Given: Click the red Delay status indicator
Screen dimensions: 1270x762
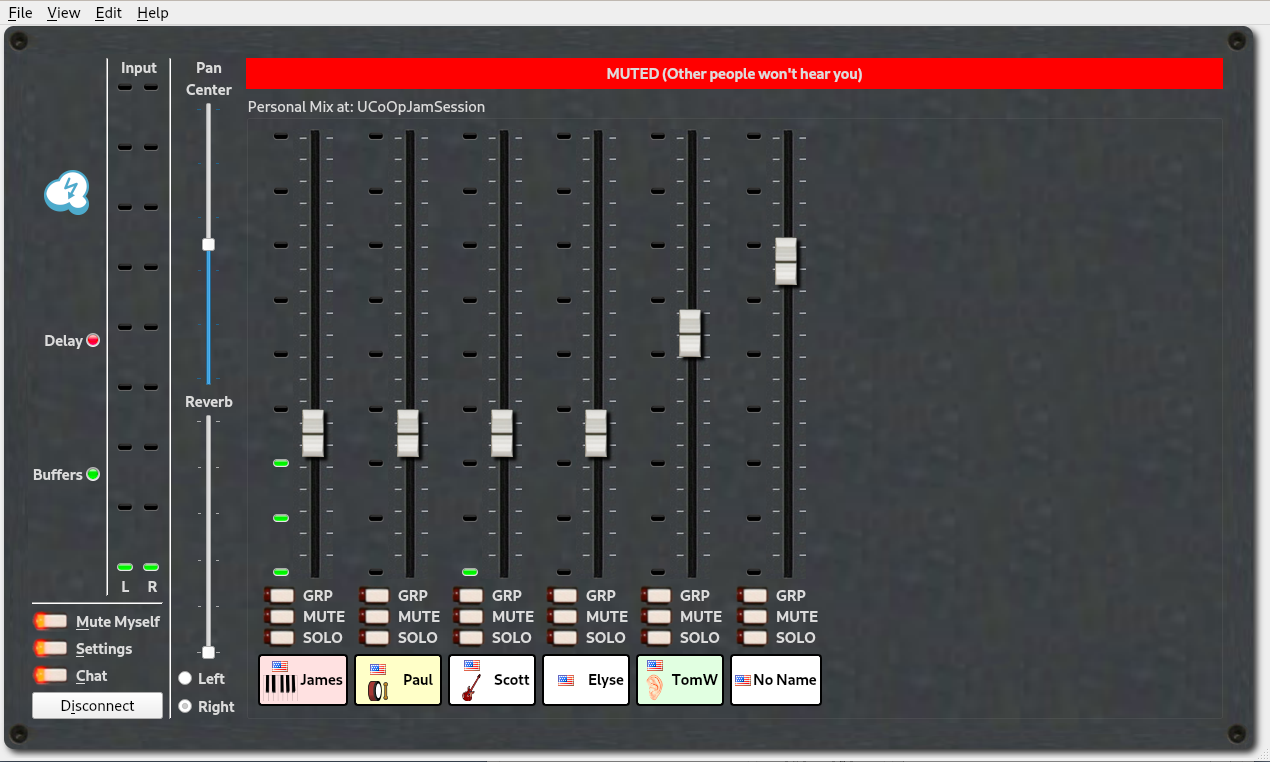Looking at the screenshot, I should [x=93, y=340].
